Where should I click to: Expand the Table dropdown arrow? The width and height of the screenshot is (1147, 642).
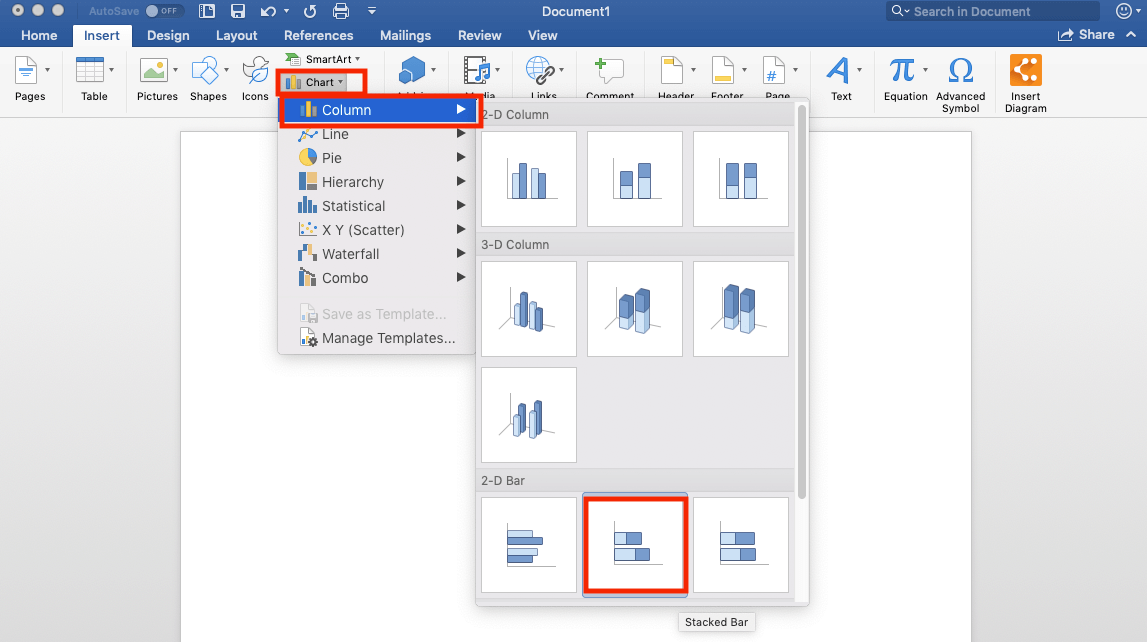point(111,70)
